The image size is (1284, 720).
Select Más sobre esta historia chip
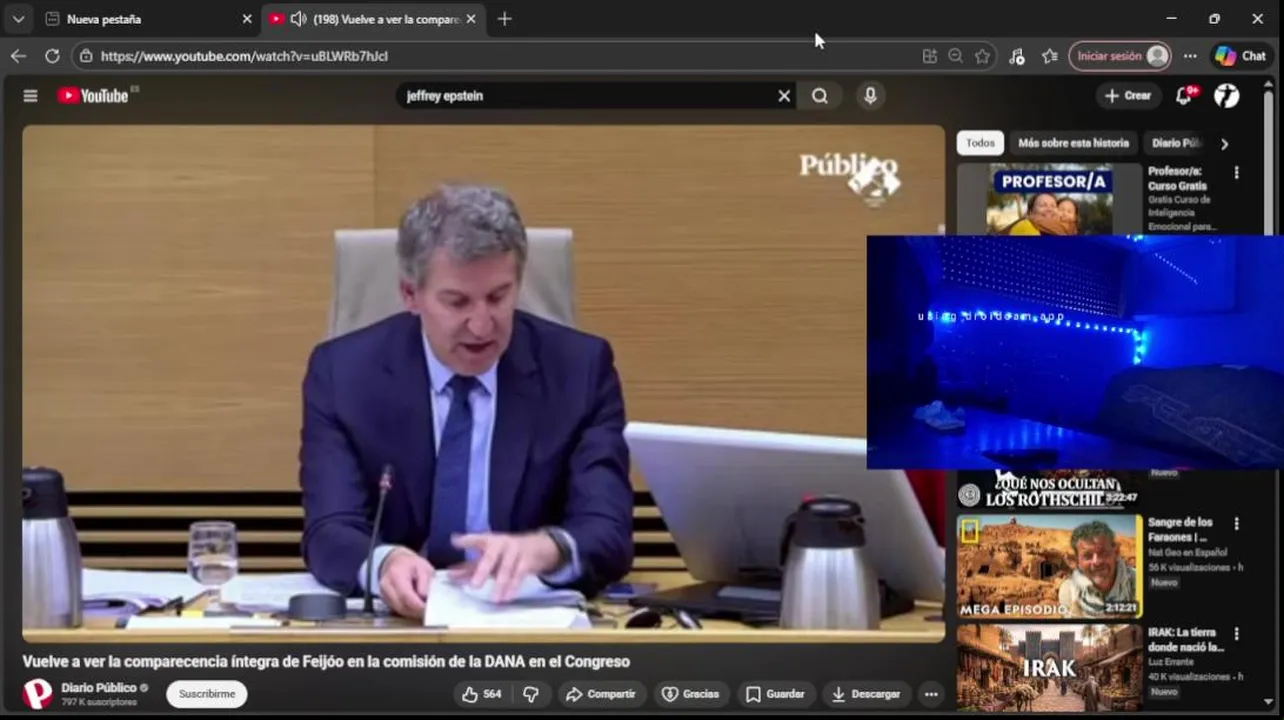tap(1073, 143)
